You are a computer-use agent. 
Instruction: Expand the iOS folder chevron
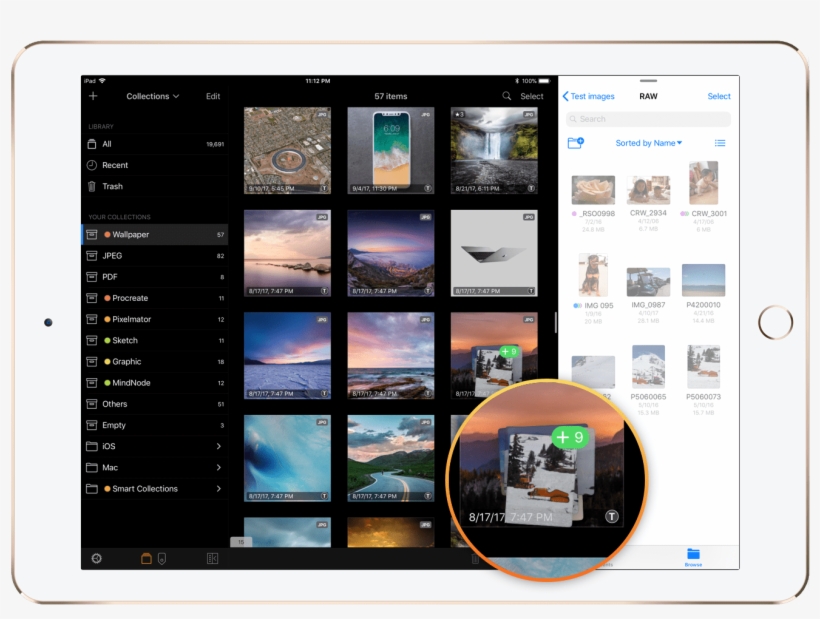point(219,446)
